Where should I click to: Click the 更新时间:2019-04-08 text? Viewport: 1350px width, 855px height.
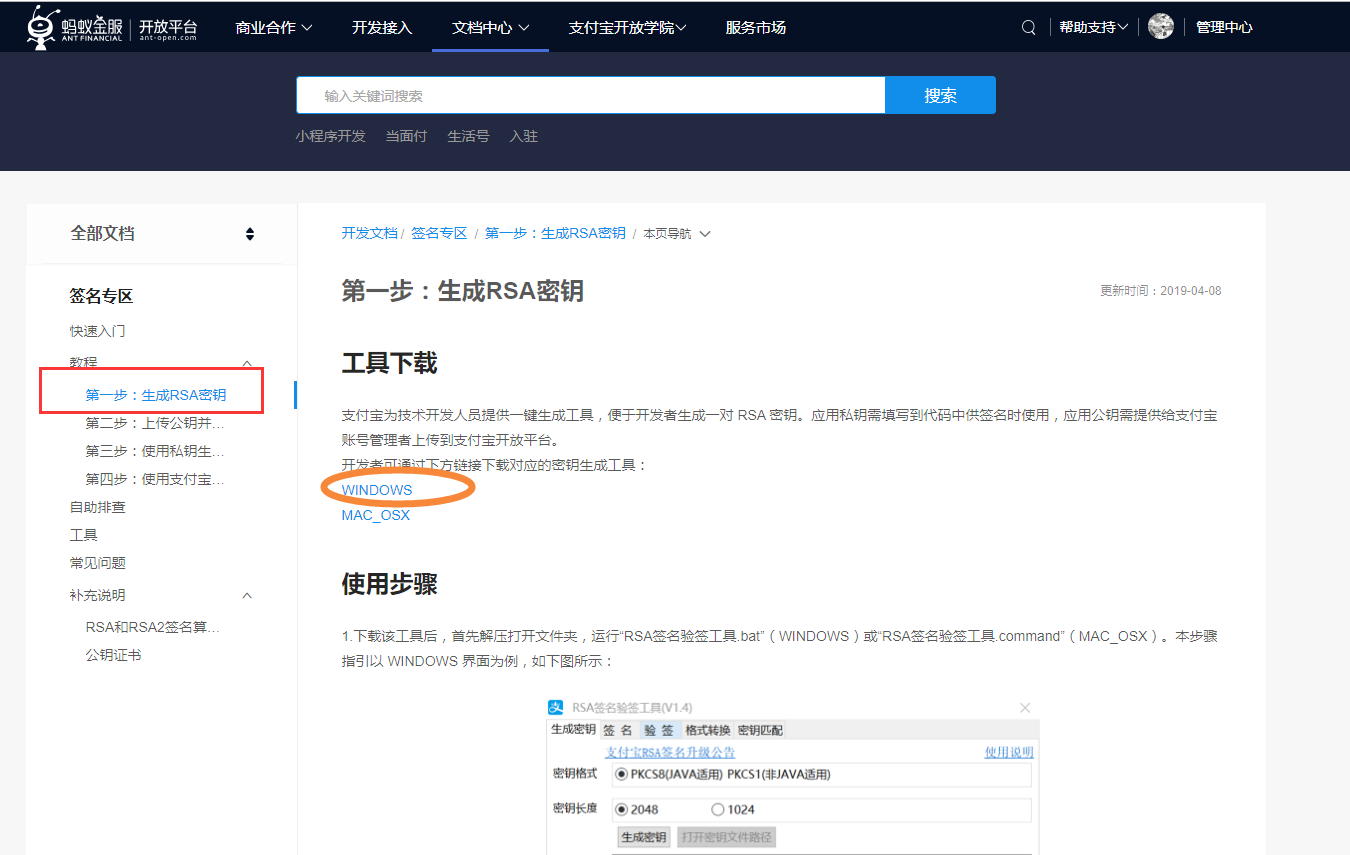click(1160, 291)
